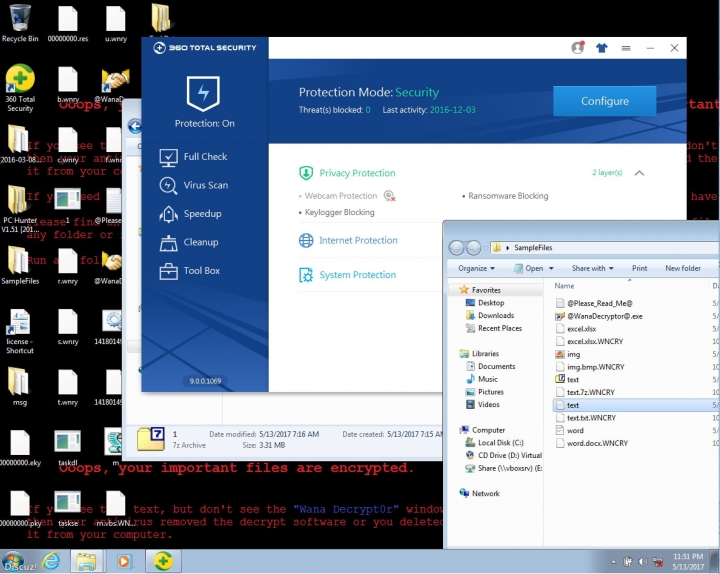
Task: Open the Share with dropdown
Action: coord(592,268)
